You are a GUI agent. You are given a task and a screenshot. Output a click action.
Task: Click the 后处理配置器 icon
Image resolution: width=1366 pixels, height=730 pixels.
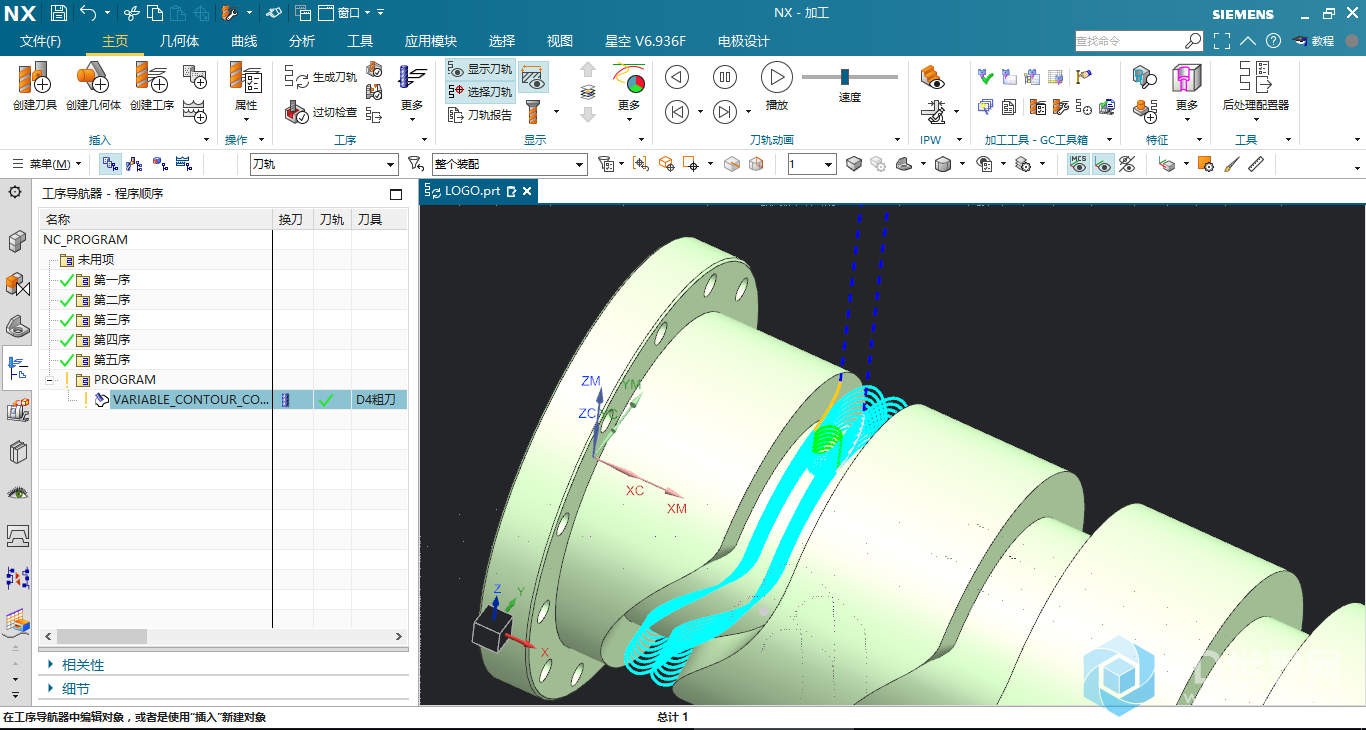coord(1255,86)
